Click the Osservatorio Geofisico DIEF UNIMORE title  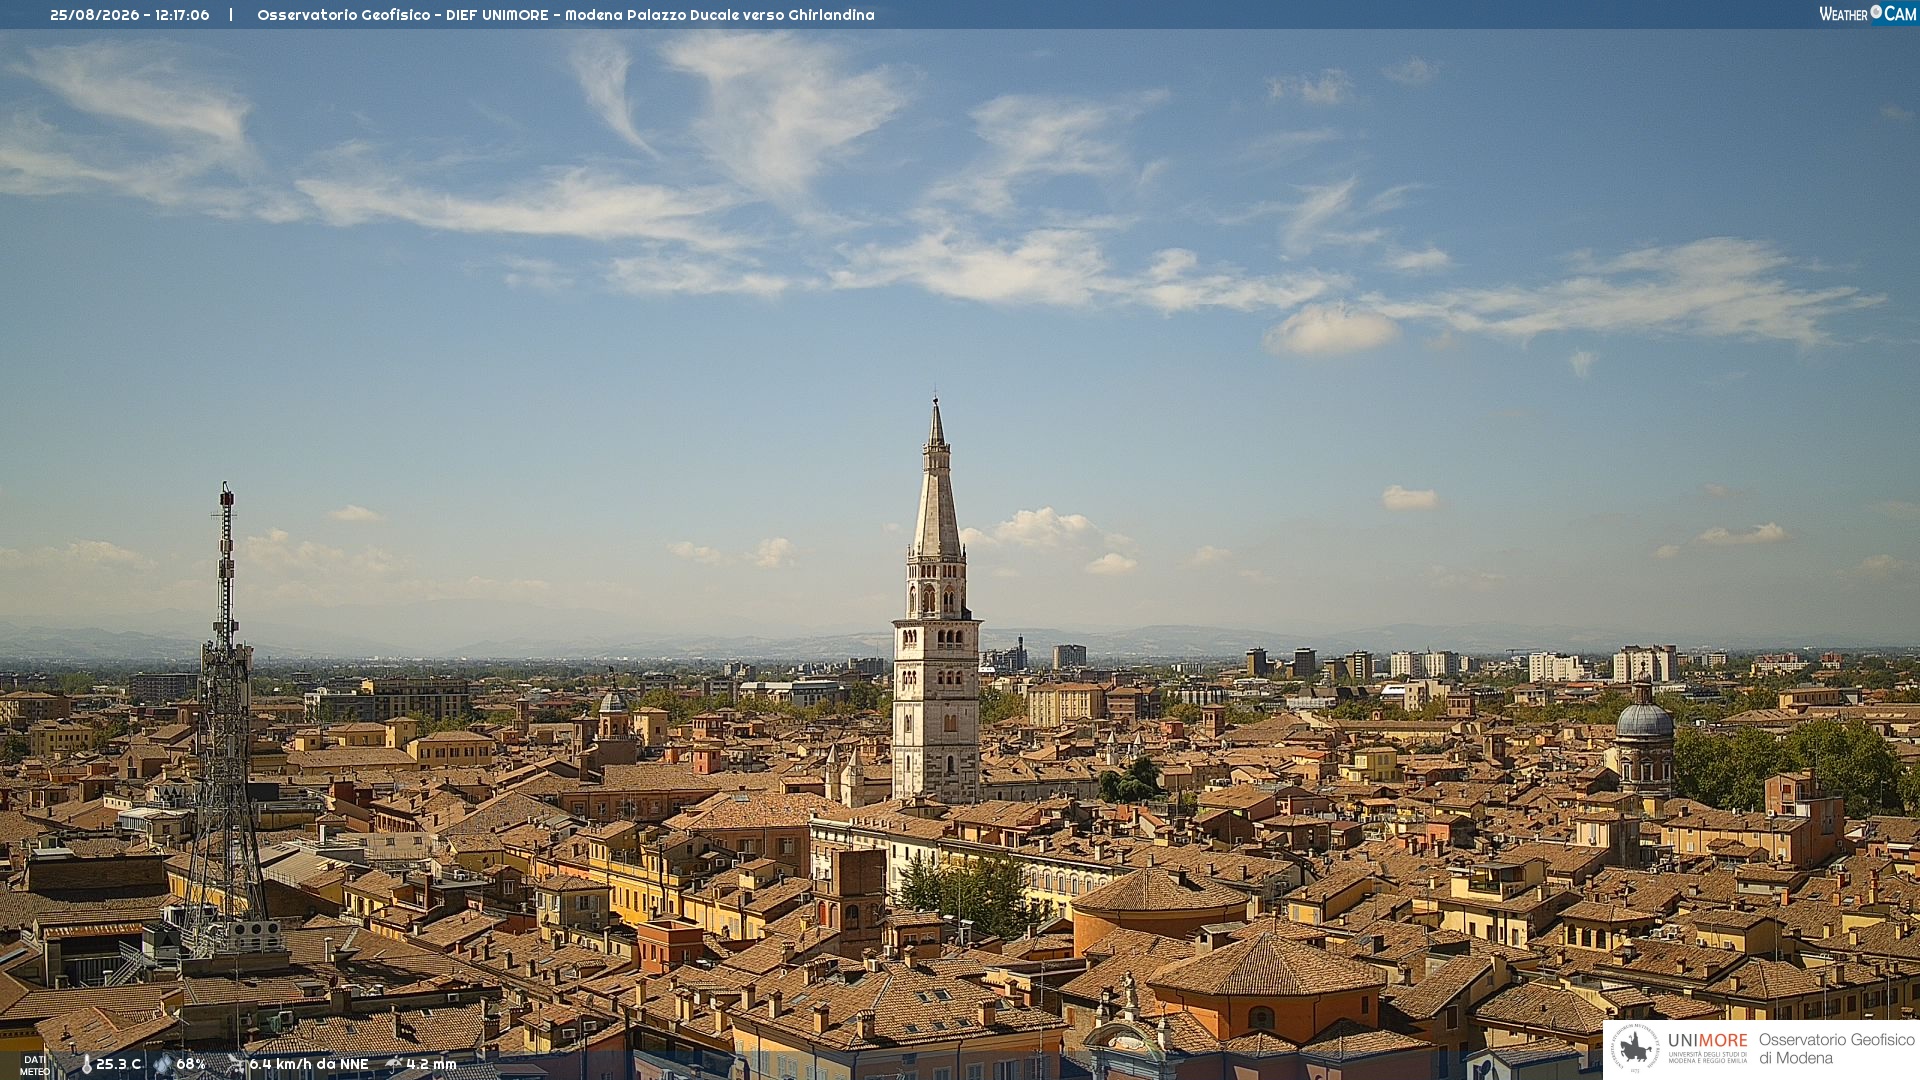(x=566, y=15)
